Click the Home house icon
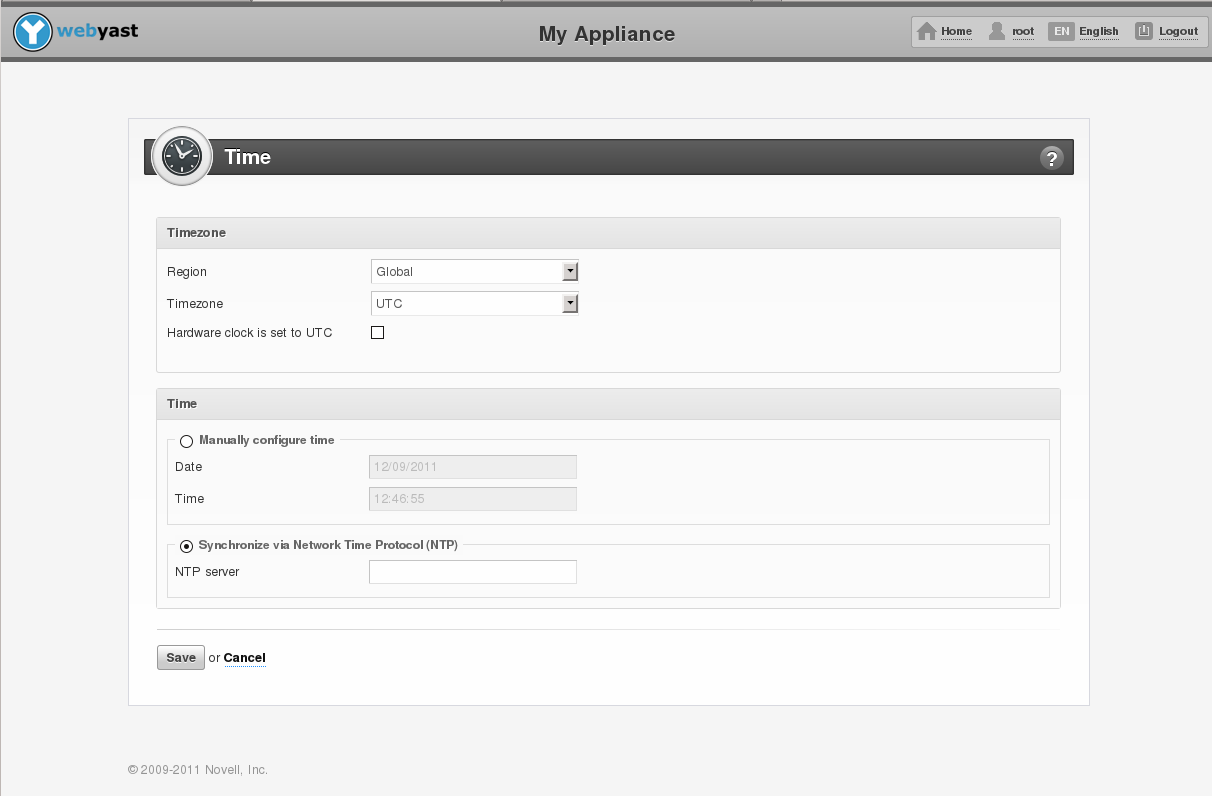 927,31
